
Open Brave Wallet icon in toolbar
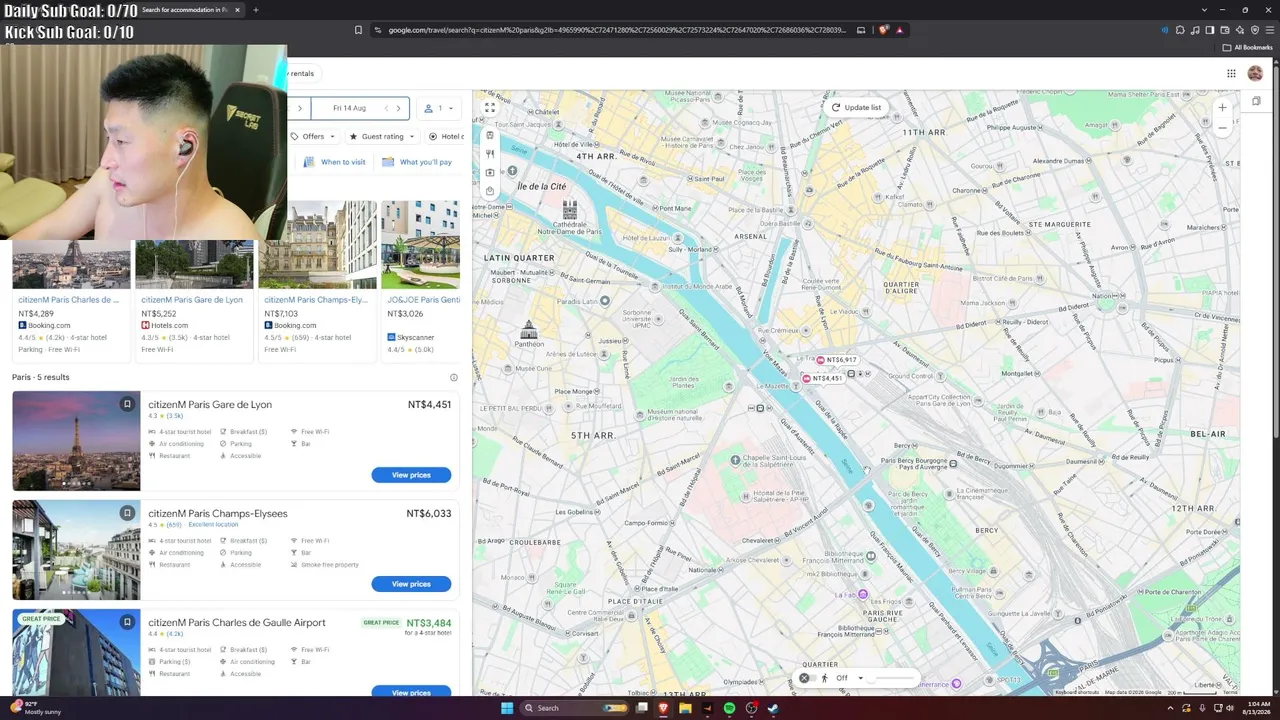tap(1225, 30)
